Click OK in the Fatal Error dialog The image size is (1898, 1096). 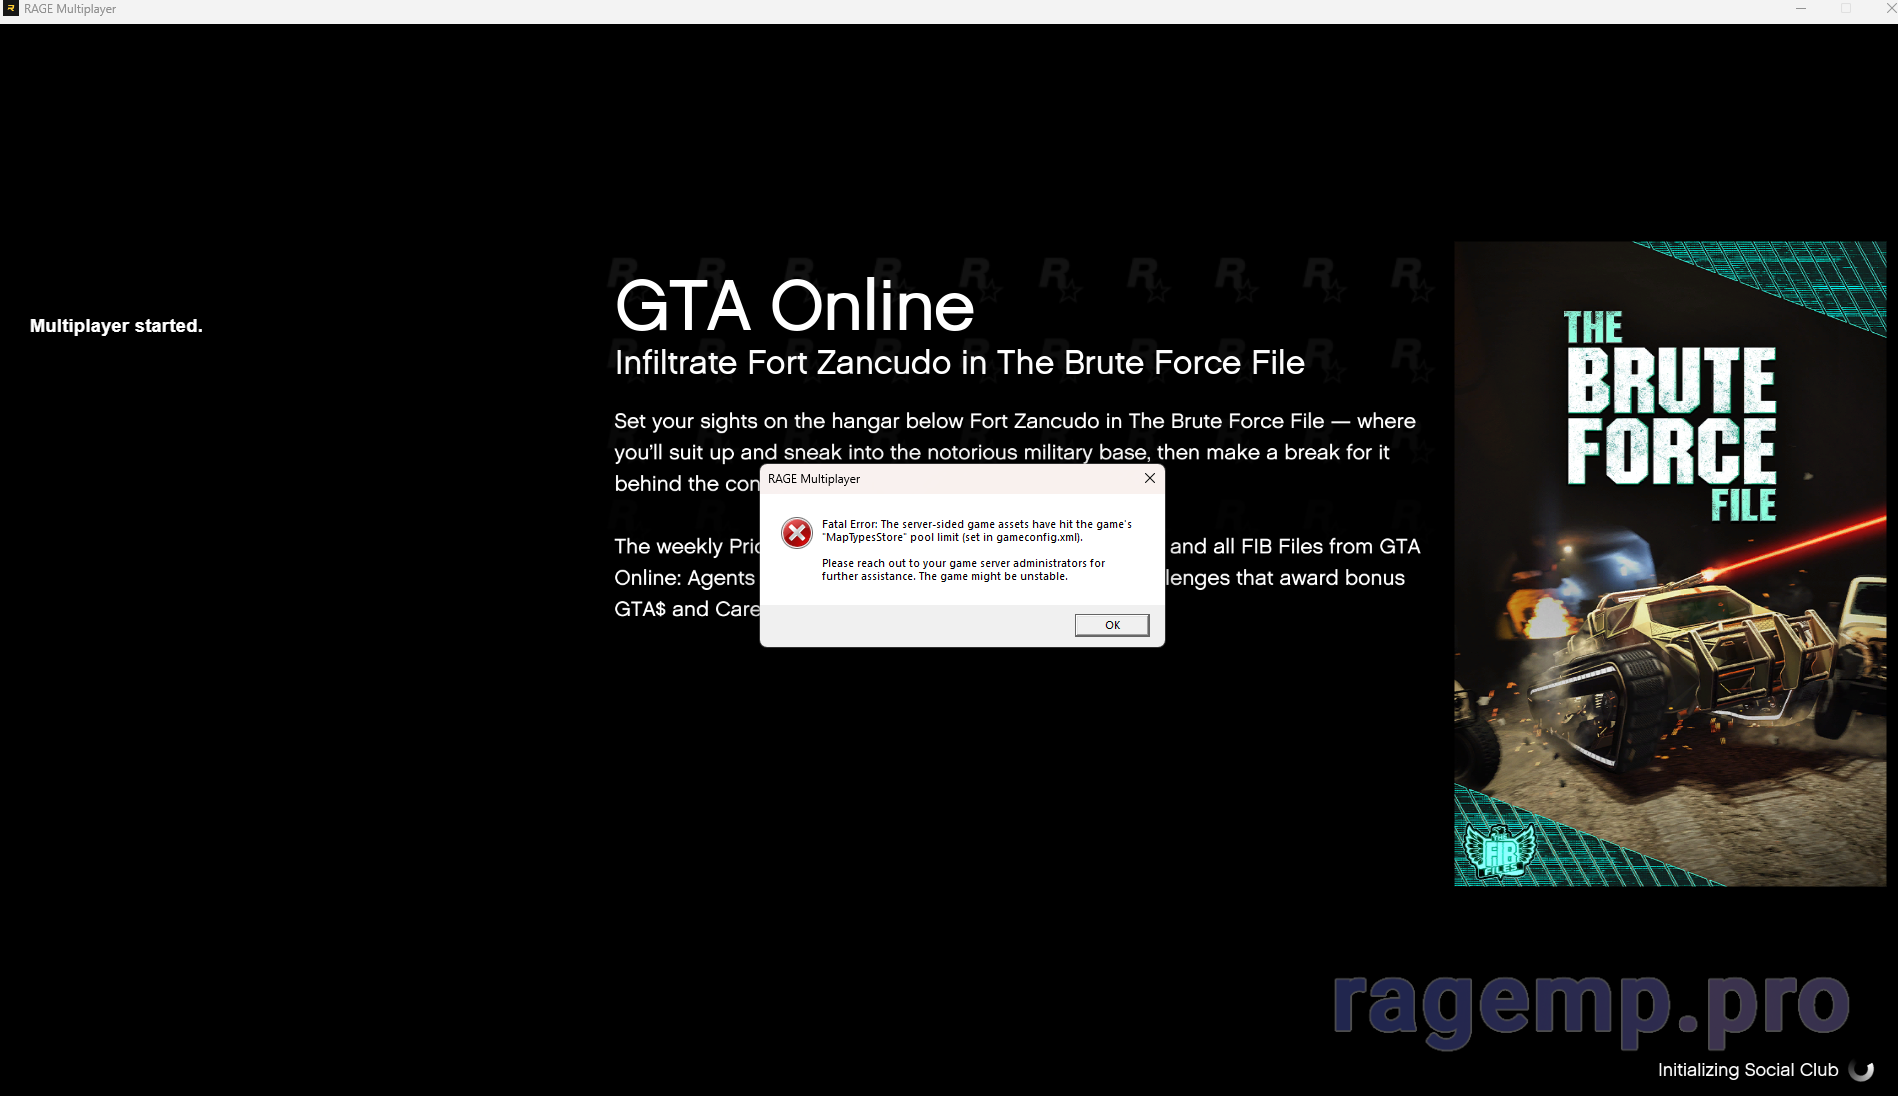[x=1111, y=625]
